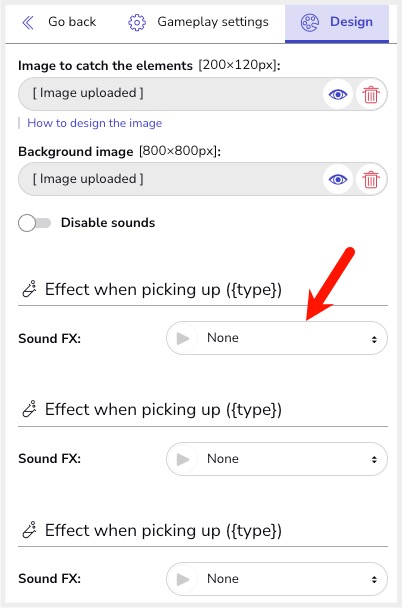Select the Design tab
This screenshot has width=402, height=608.
pos(337,23)
